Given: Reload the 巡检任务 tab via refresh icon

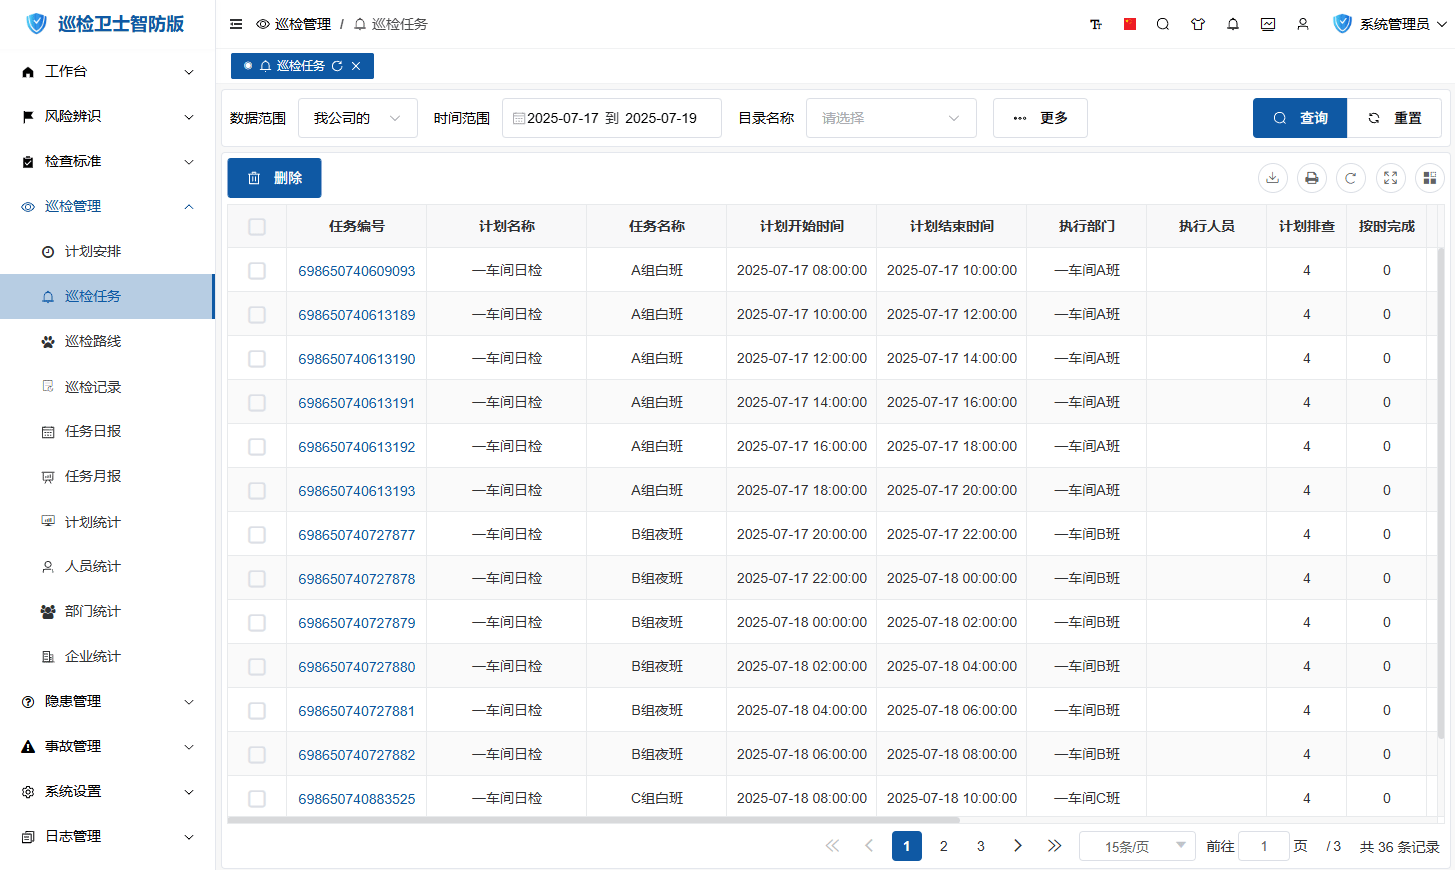Looking at the screenshot, I should point(337,66).
